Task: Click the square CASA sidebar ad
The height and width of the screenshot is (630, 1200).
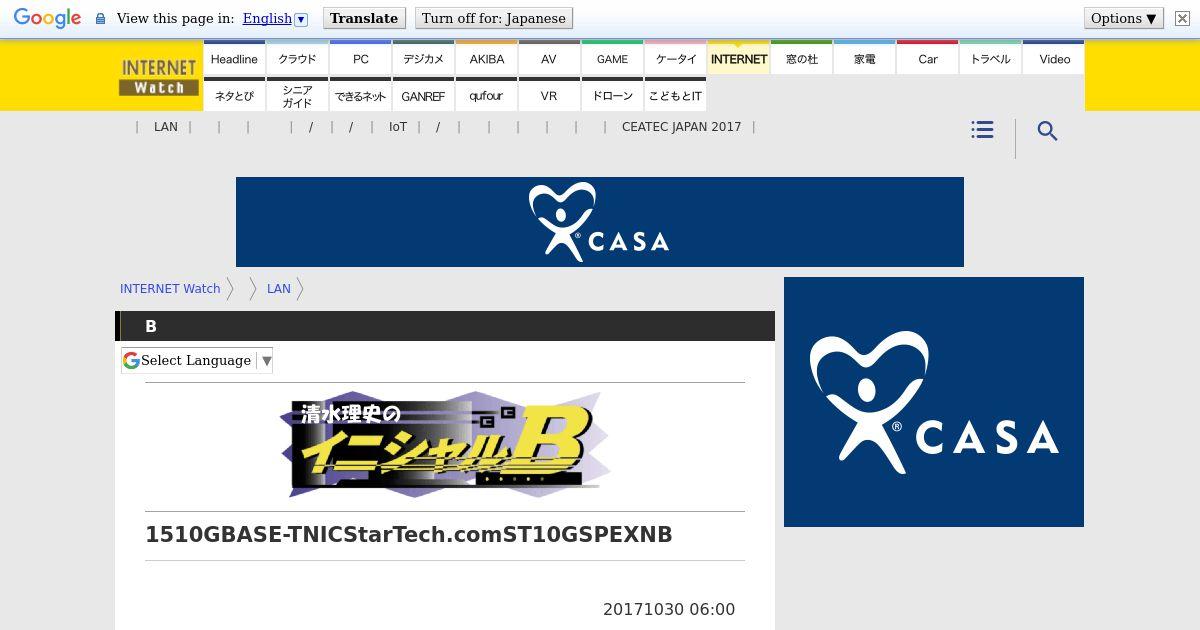Action: (934, 402)
